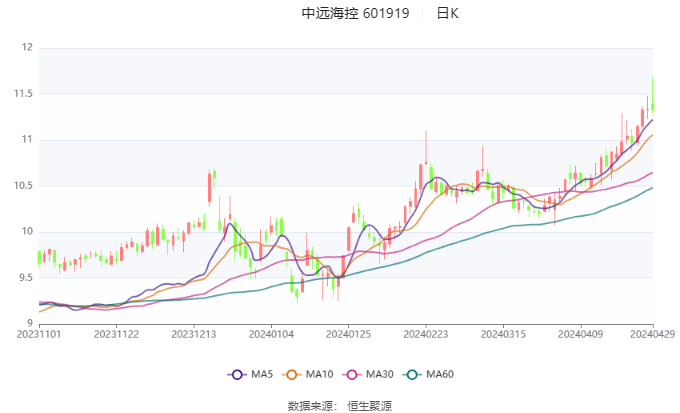
Task: Select the 20240125 date axis label
Action: (x=348, y=334)
